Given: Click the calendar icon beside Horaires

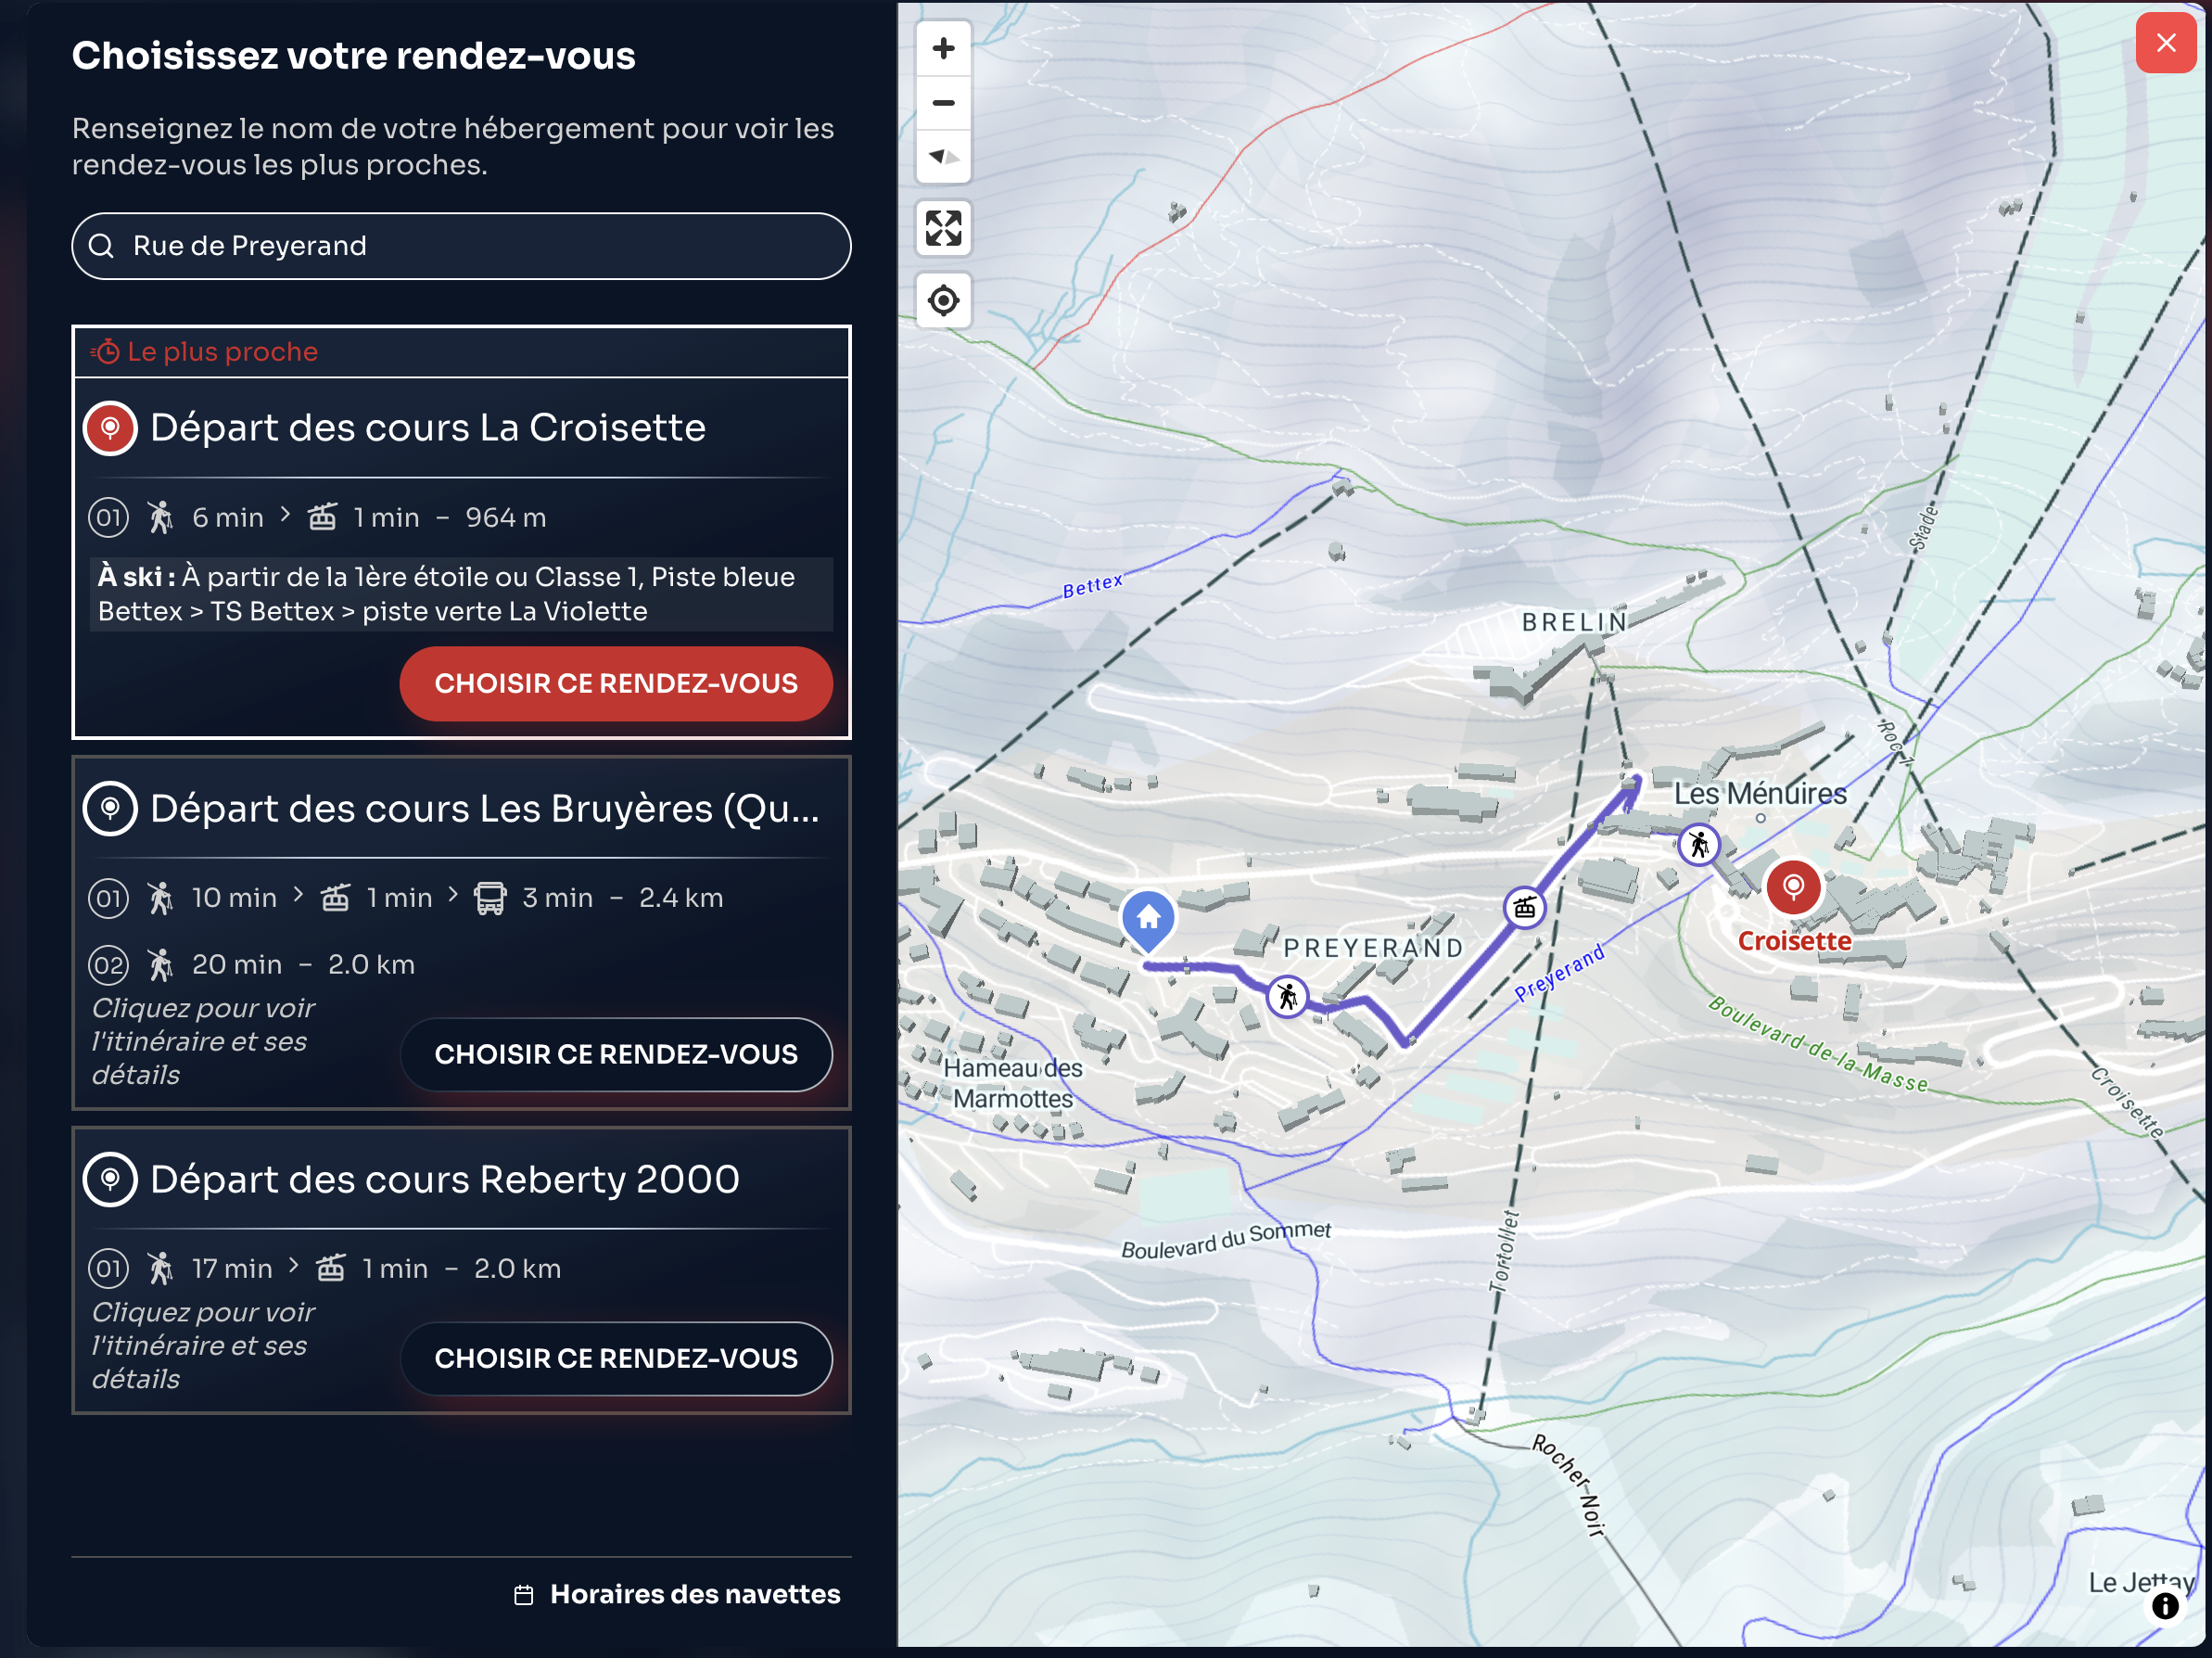Looking at the screenshot, I should (x=524, y=1596).
